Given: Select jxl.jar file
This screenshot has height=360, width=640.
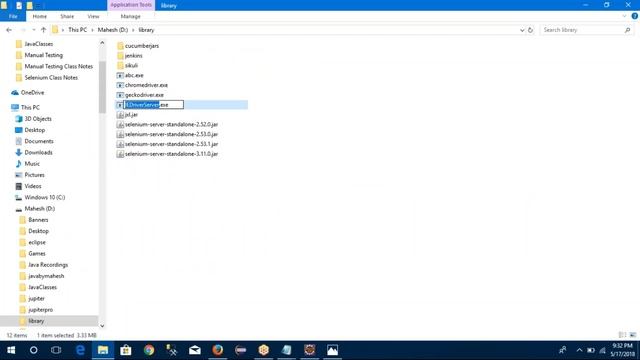Looking at the screenshot, I should [x=131, y=115].
